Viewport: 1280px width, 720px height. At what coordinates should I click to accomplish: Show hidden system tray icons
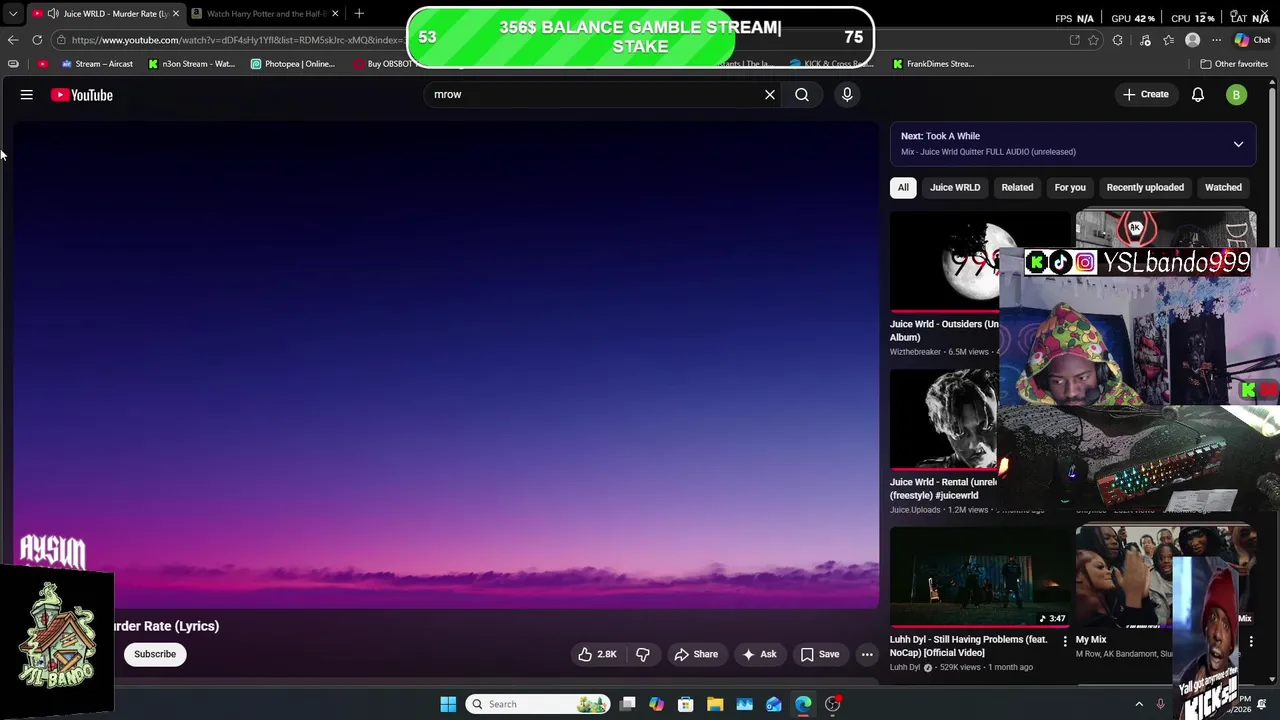(1139, 704)
